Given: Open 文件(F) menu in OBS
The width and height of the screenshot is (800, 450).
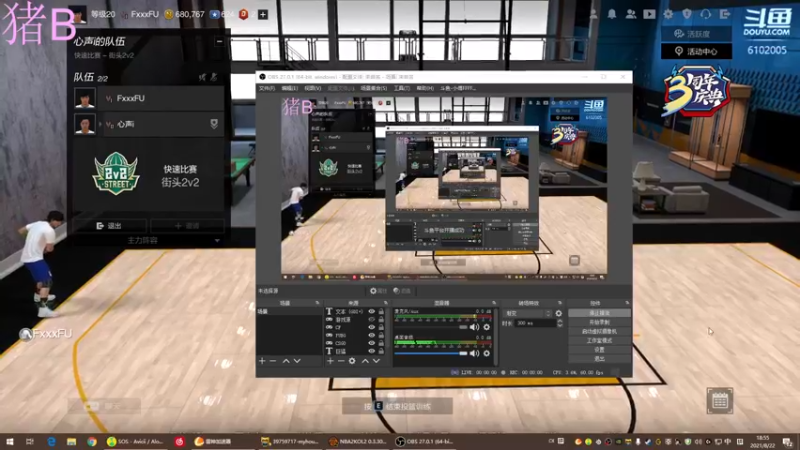Looking at the screenshot, I should pyautogui.click(x=267, y=88).
